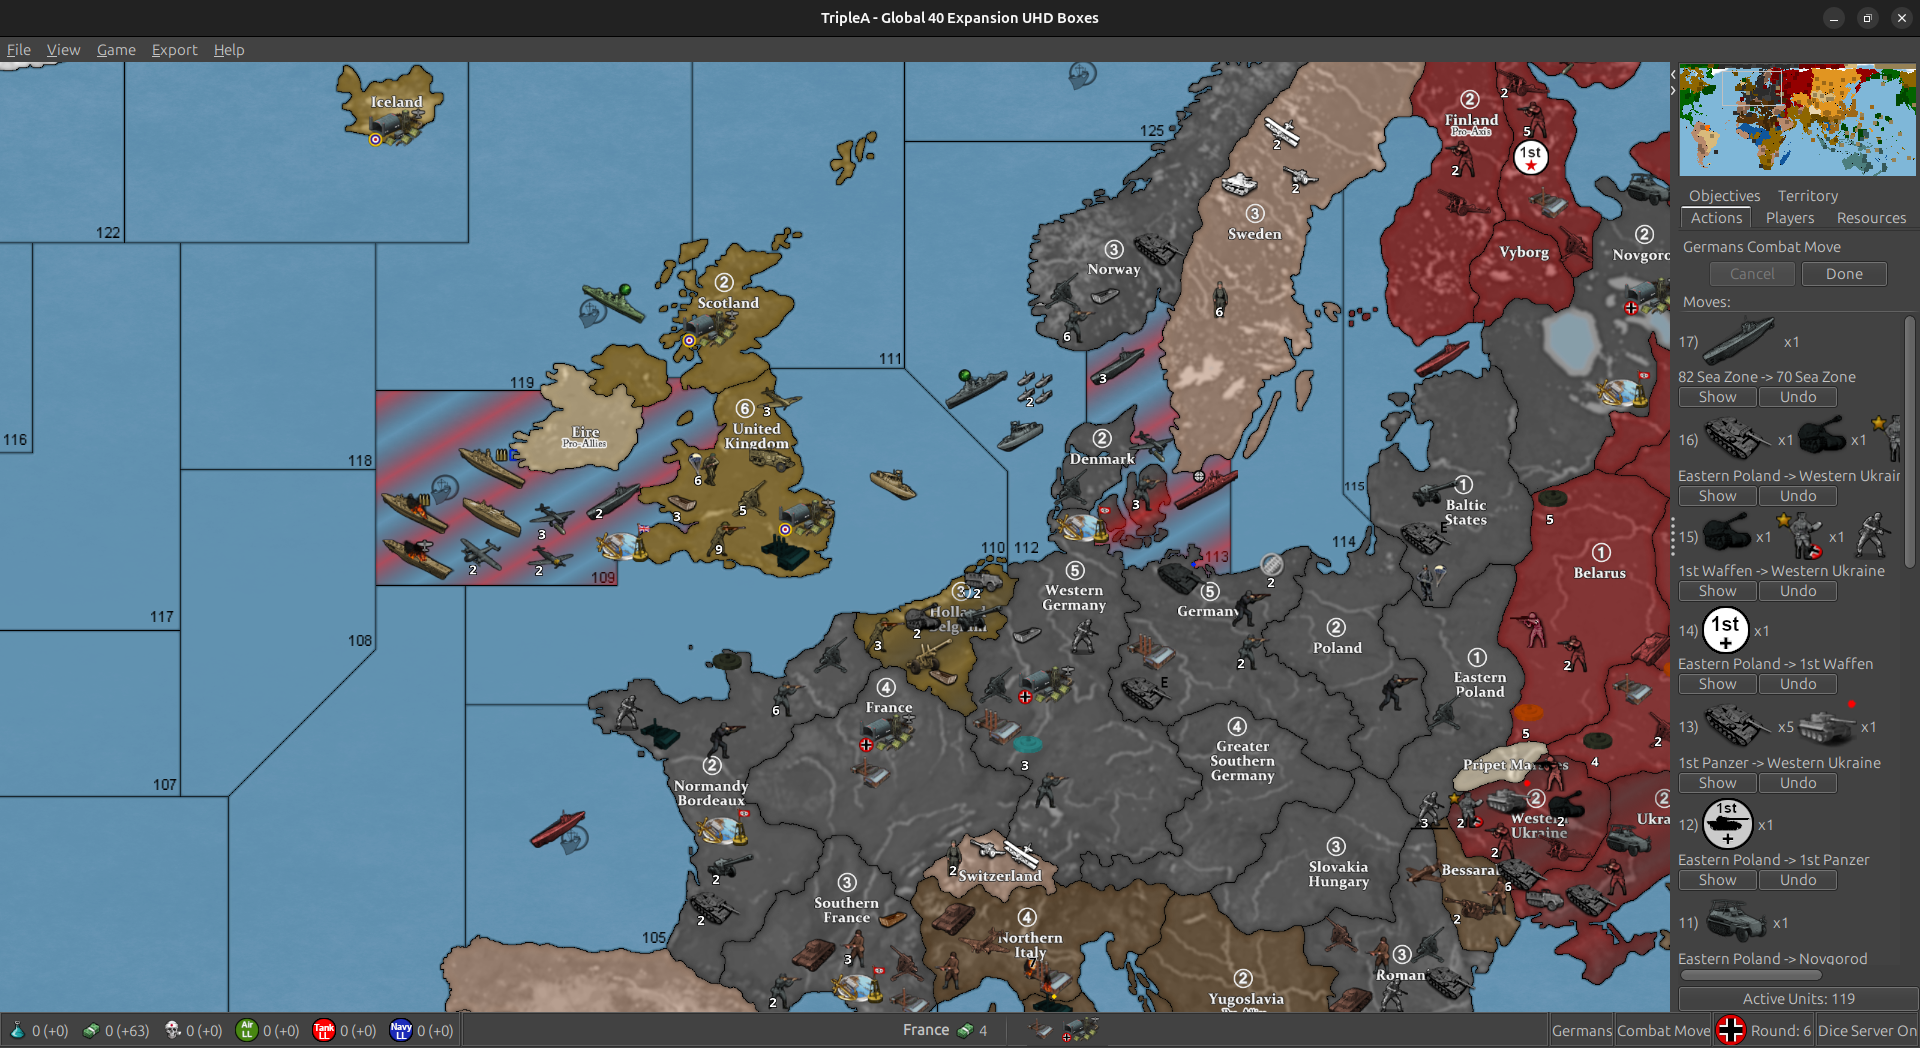Click the Cancel button
Screen dimensions: 1920x1048
tap(1752, 274)
